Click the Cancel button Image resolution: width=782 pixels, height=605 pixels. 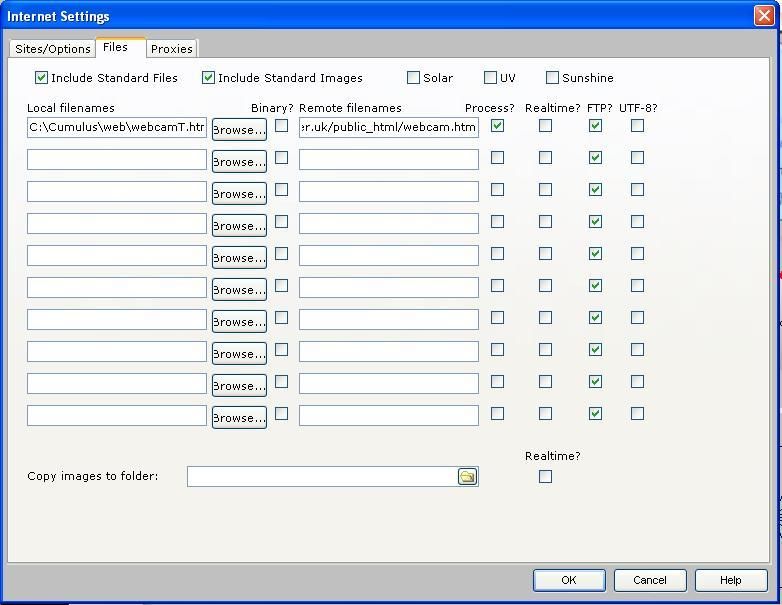pyautogui.click(x=649, y=580)
